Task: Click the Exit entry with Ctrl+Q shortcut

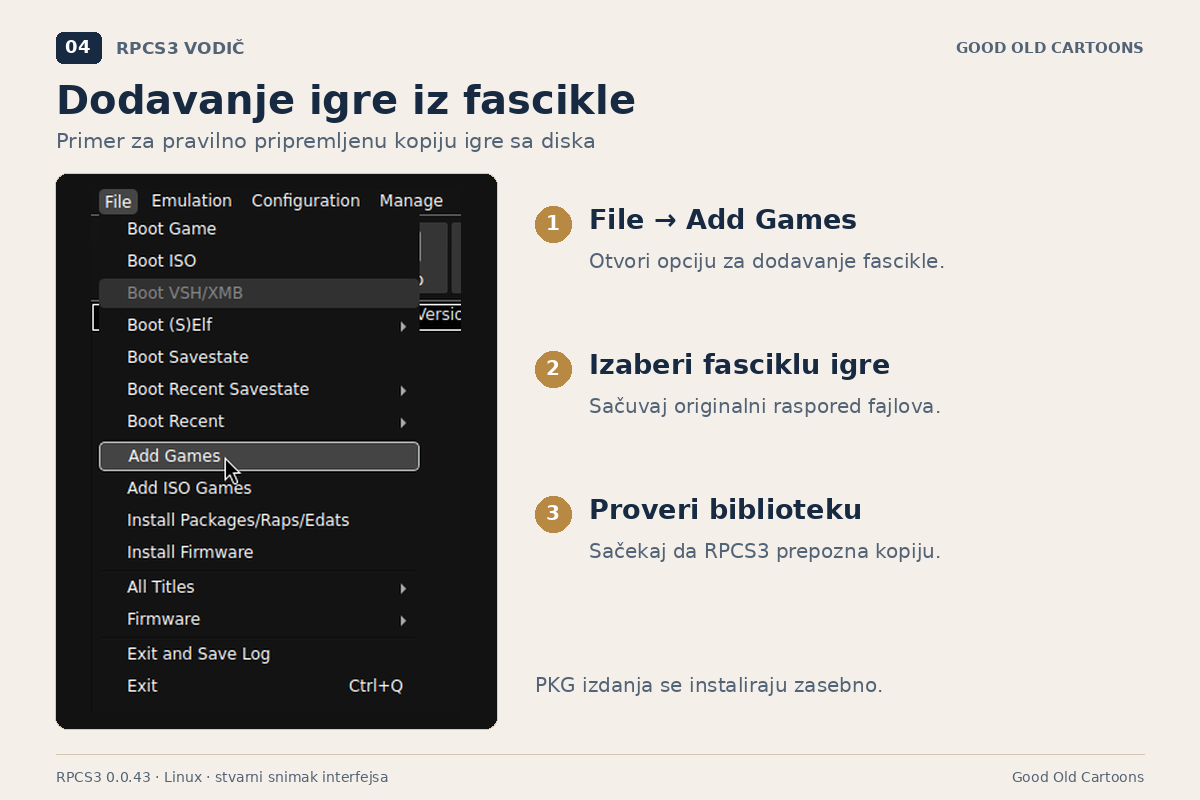Action: 259,686
